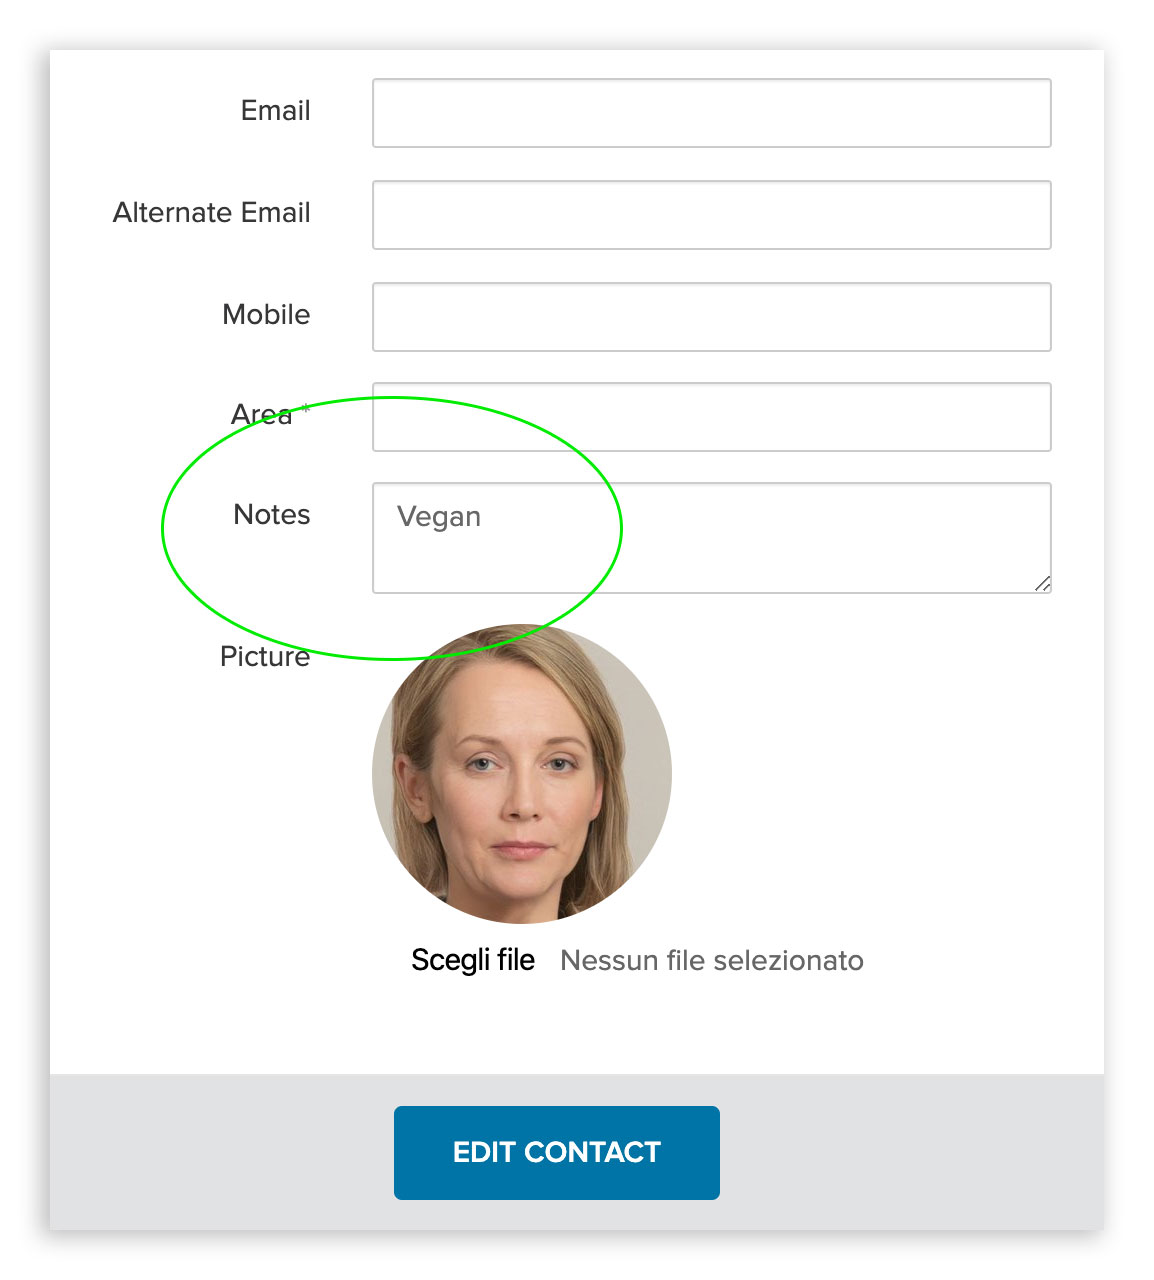Select the Mobile number field
This screenshot has height=1280, width=1154.
(711, 317)
